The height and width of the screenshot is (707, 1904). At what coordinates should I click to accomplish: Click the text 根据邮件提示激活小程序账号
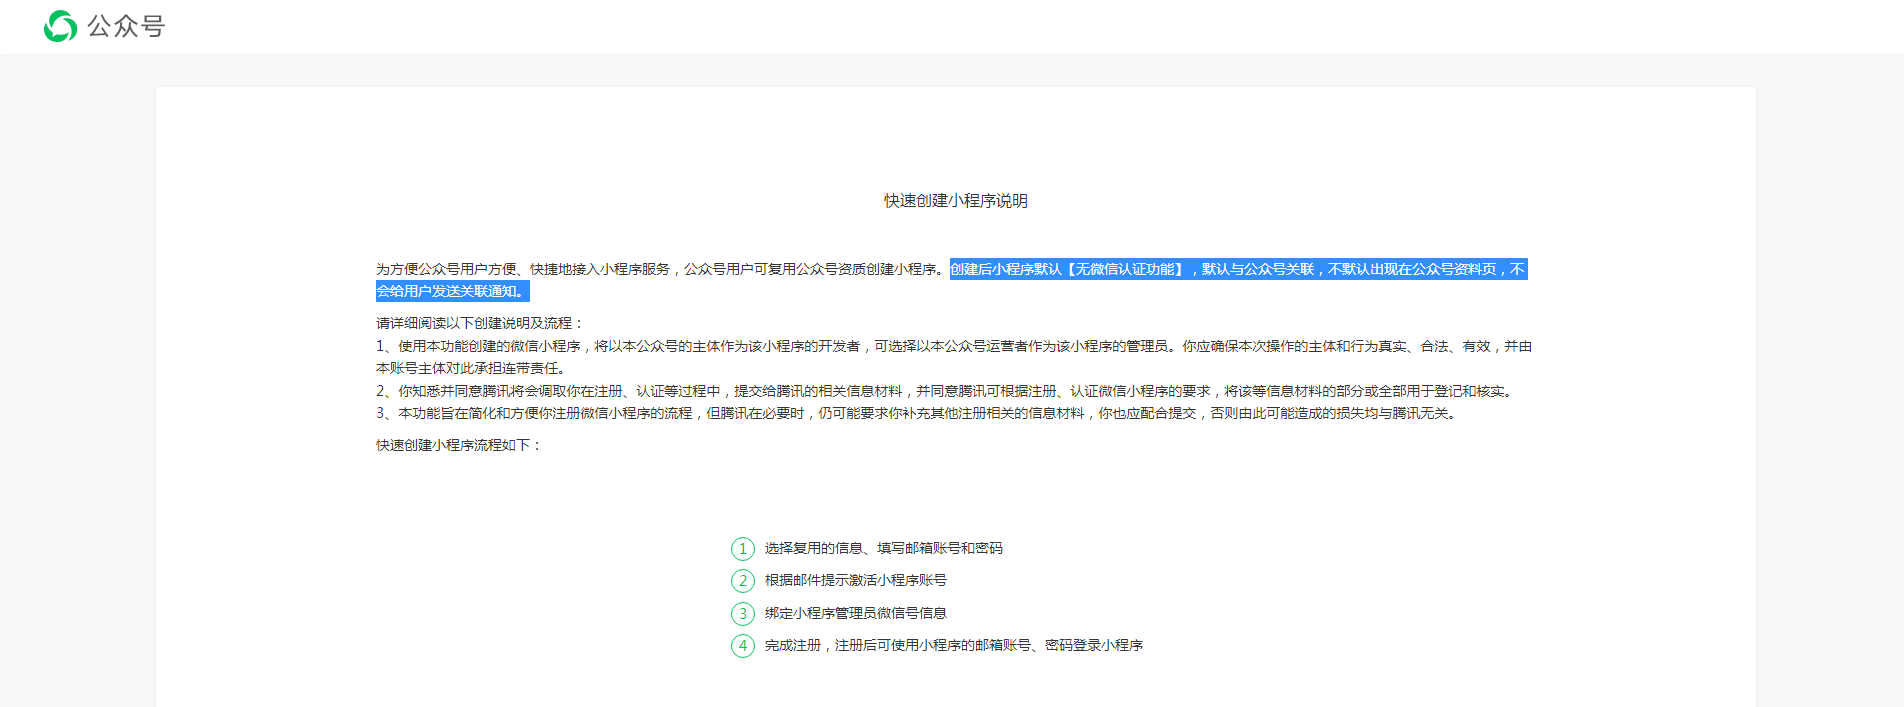[856, 580]
